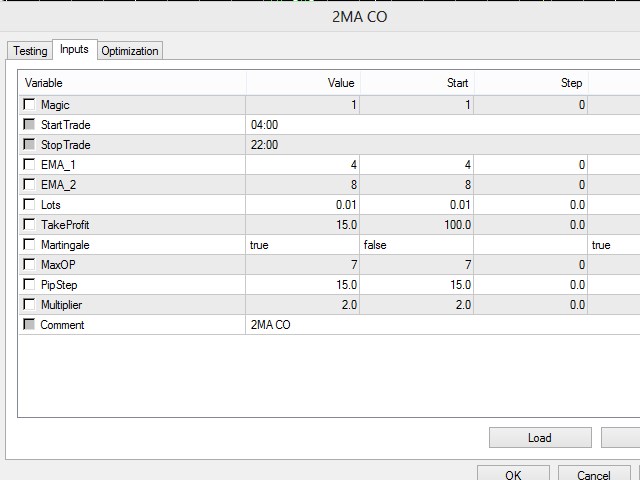The image size is (640, 480).
Task: Select the MaxOP start cell 7
Action: click(417, 265)
